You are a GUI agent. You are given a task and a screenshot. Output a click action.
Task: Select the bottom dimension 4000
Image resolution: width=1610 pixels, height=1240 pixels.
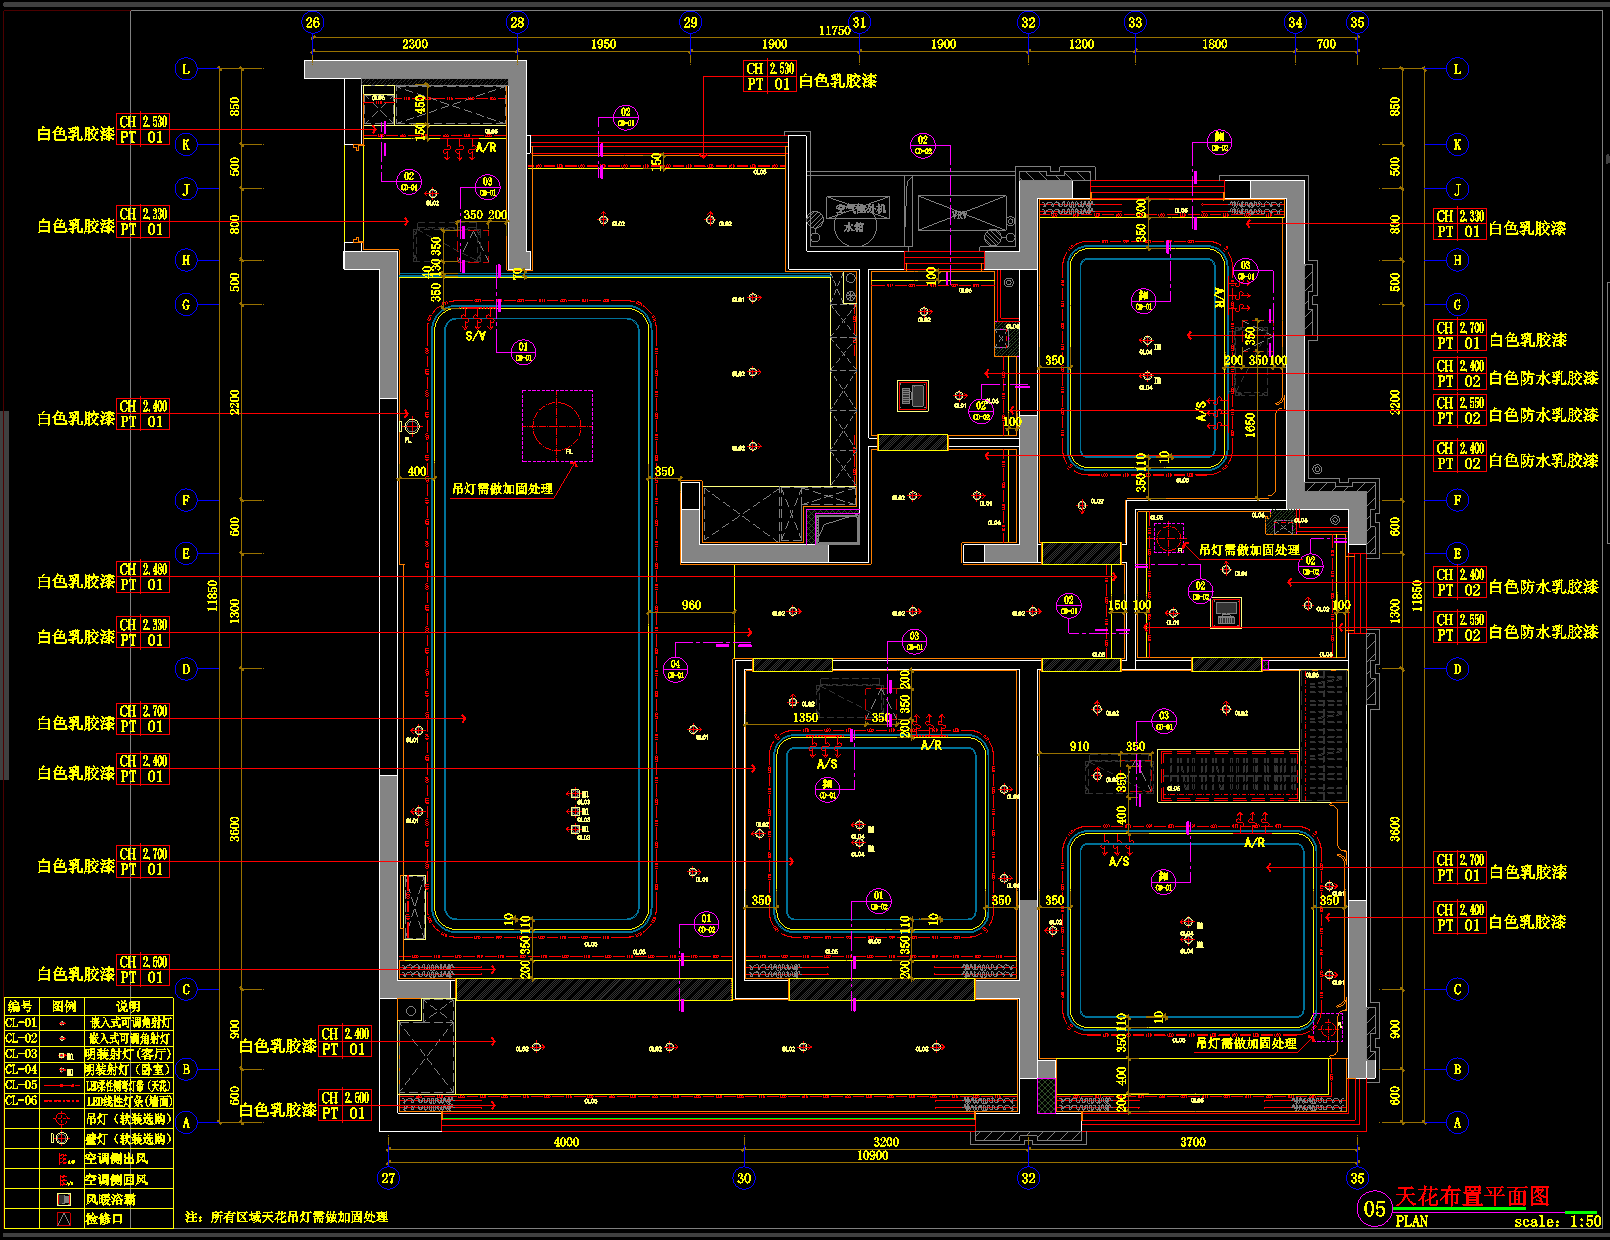(x=566, y=1142)
